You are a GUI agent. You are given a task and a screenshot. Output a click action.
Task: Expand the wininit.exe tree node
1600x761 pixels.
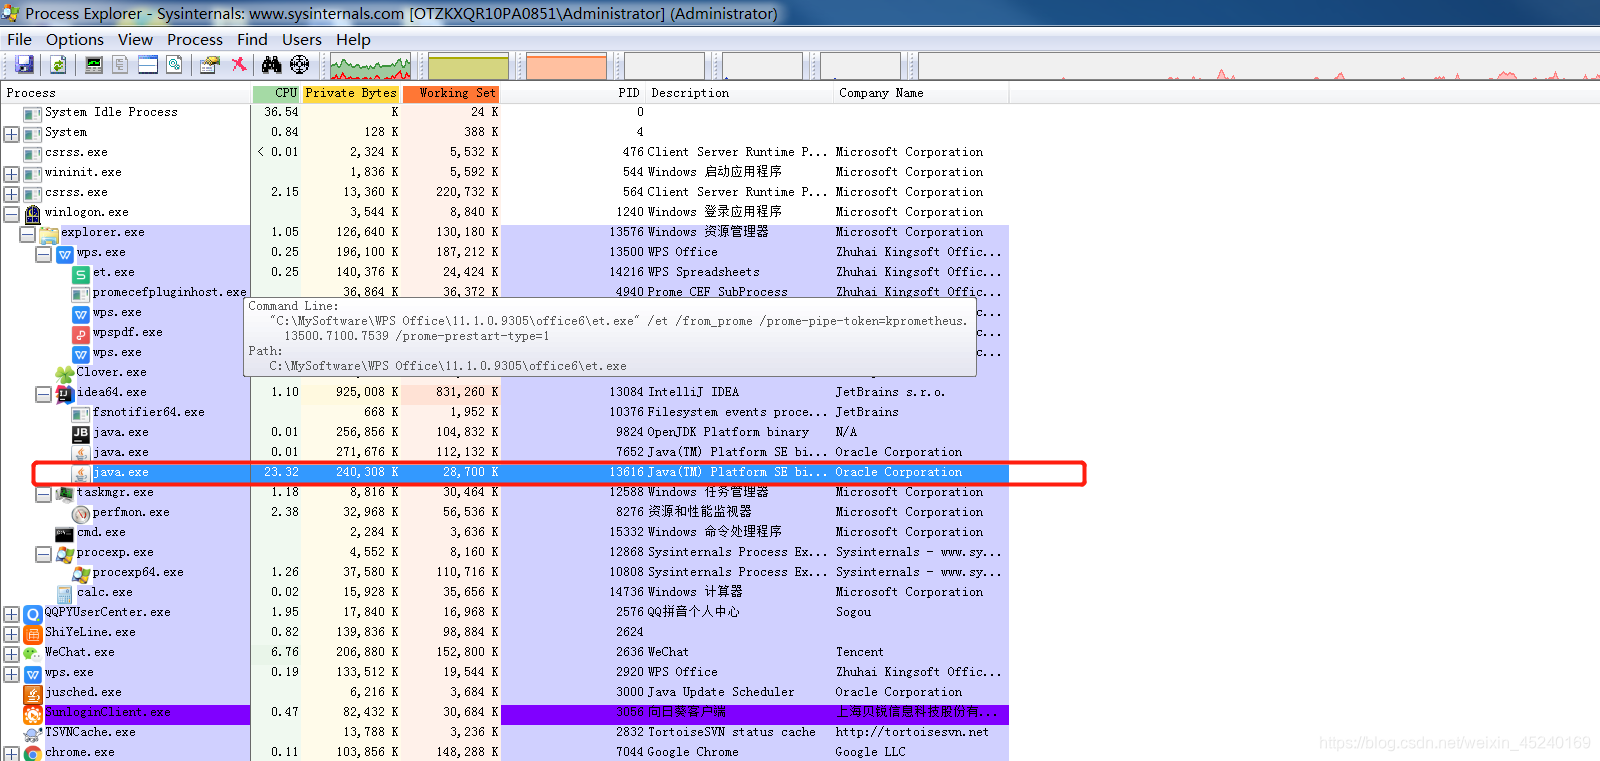(x=12, y=174)
